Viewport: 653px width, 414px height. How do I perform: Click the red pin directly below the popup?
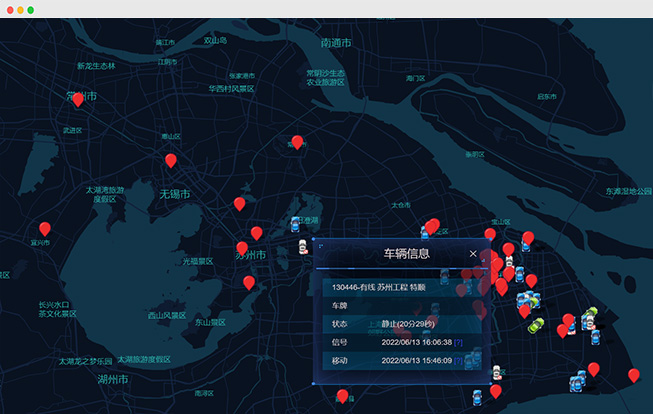coord(343,396)
